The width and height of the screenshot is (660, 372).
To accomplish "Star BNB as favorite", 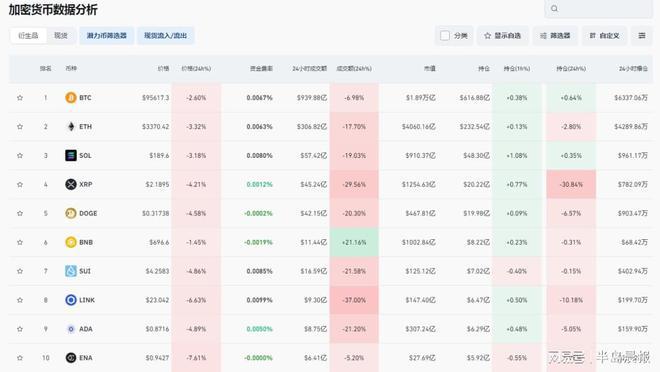I will (20, 242).
